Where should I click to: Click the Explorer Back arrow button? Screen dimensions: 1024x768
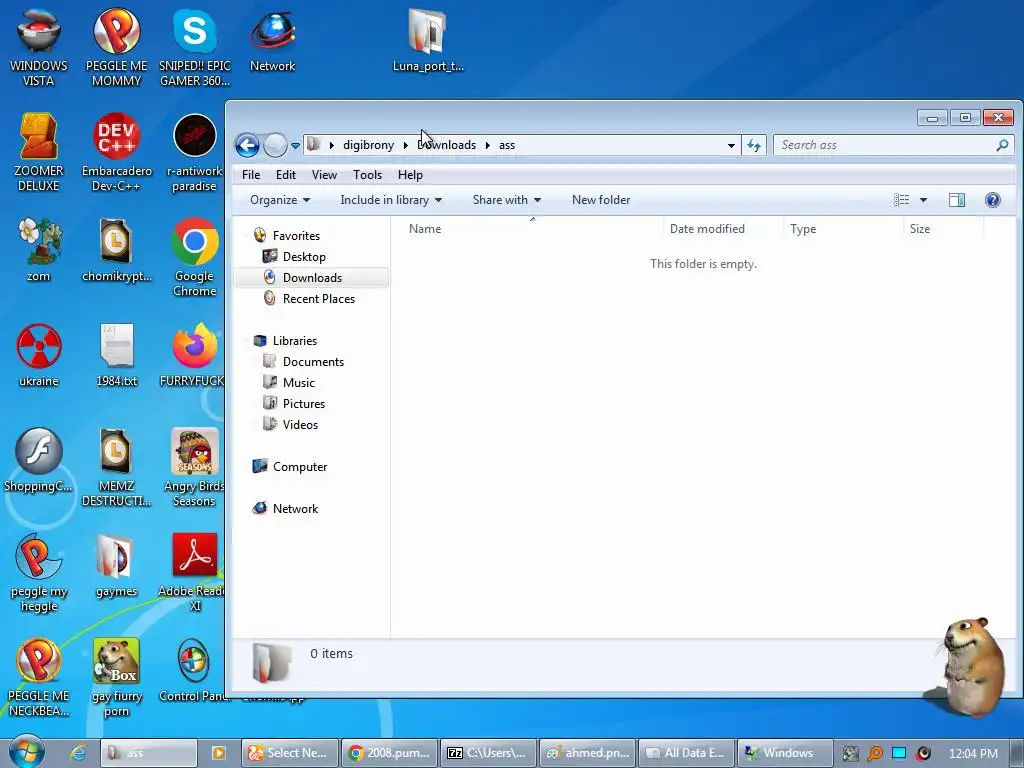(x=248, y=145)
